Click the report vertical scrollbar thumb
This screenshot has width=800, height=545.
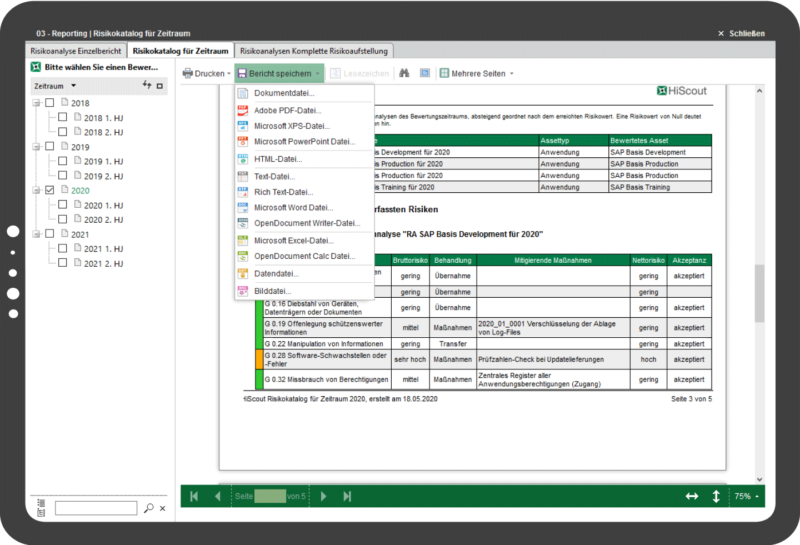tap(759, 293)
